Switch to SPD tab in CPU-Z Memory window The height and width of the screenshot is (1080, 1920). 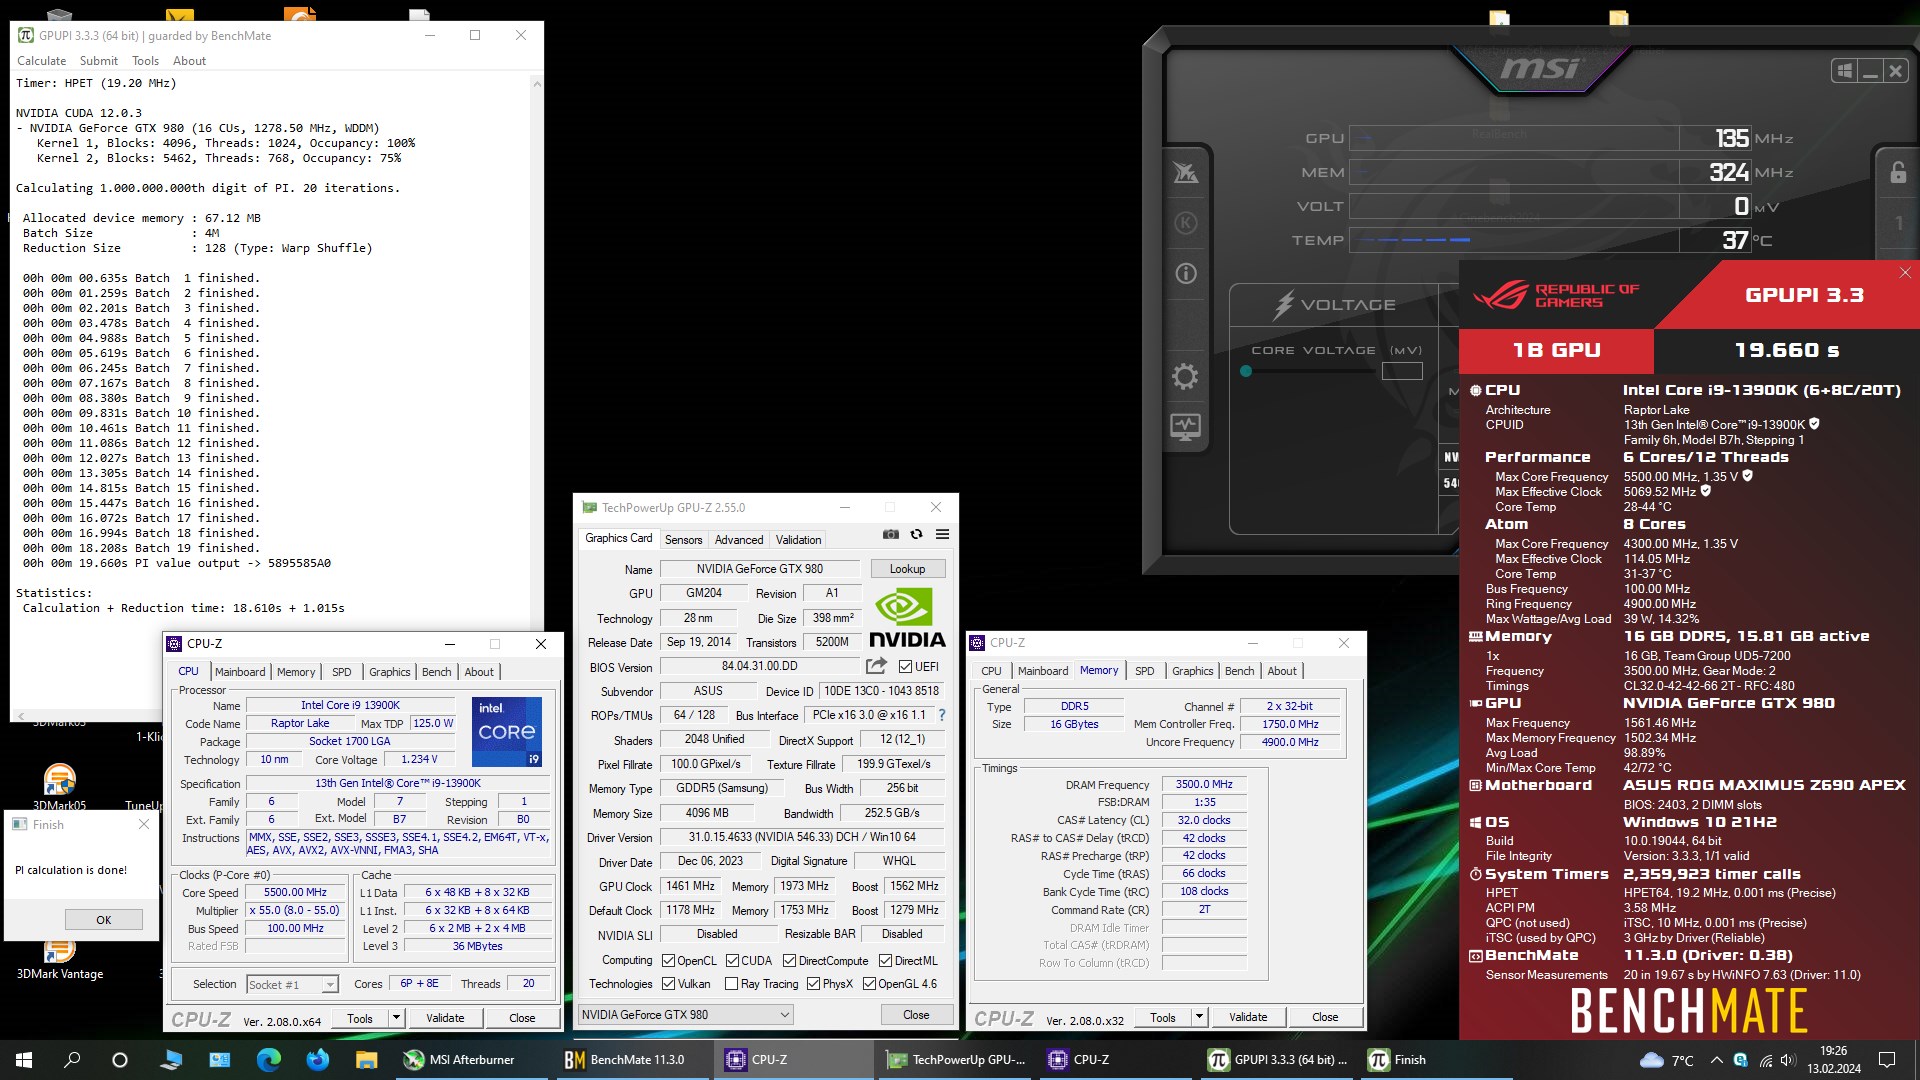point(1145,671)
